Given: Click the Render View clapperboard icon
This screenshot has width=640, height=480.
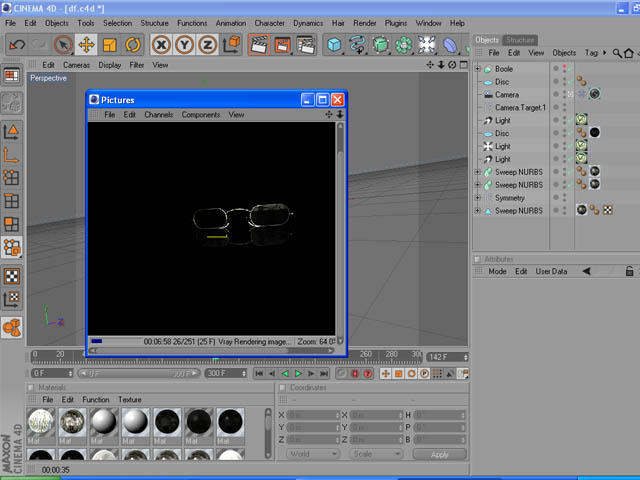Looking at the screenshot, I should pyautogui.click(x=259, y=44).
